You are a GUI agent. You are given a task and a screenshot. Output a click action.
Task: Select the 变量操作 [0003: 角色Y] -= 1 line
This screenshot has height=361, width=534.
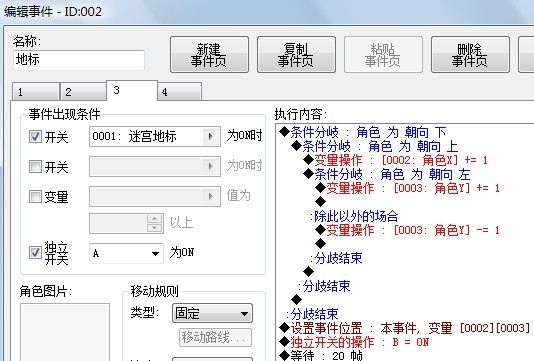point(407,231)
